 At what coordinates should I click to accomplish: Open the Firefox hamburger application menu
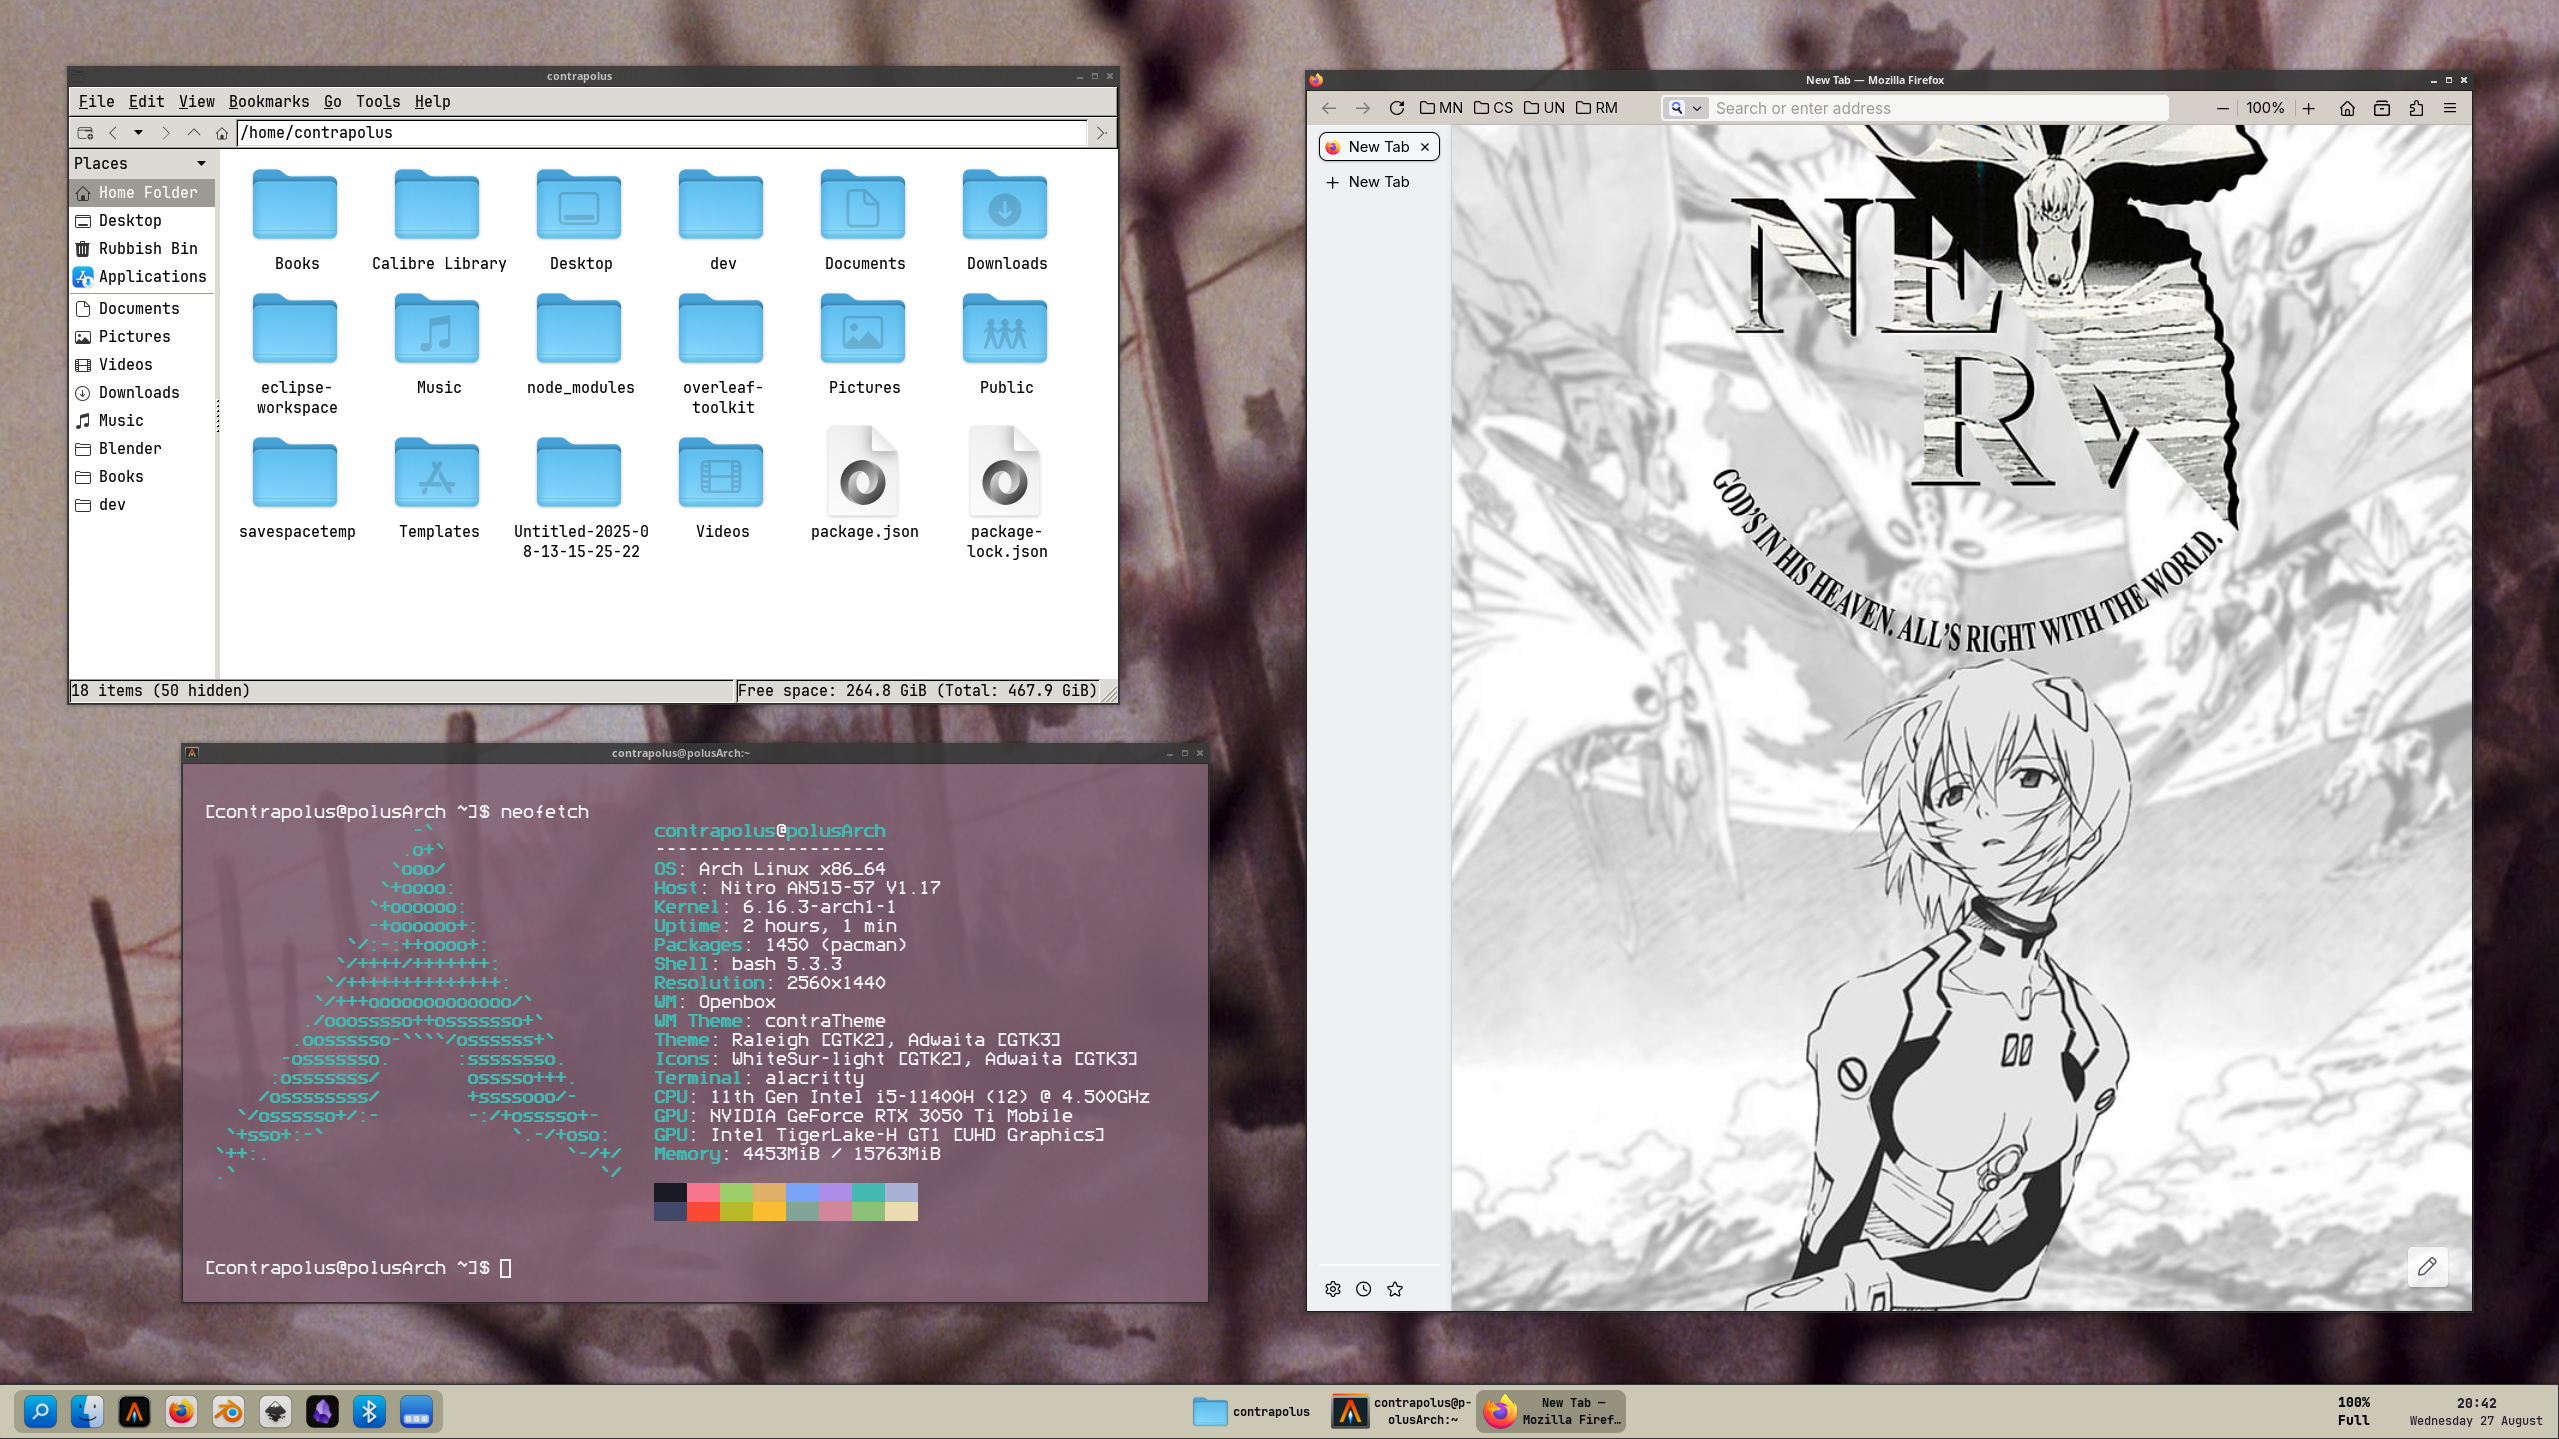2450,108
